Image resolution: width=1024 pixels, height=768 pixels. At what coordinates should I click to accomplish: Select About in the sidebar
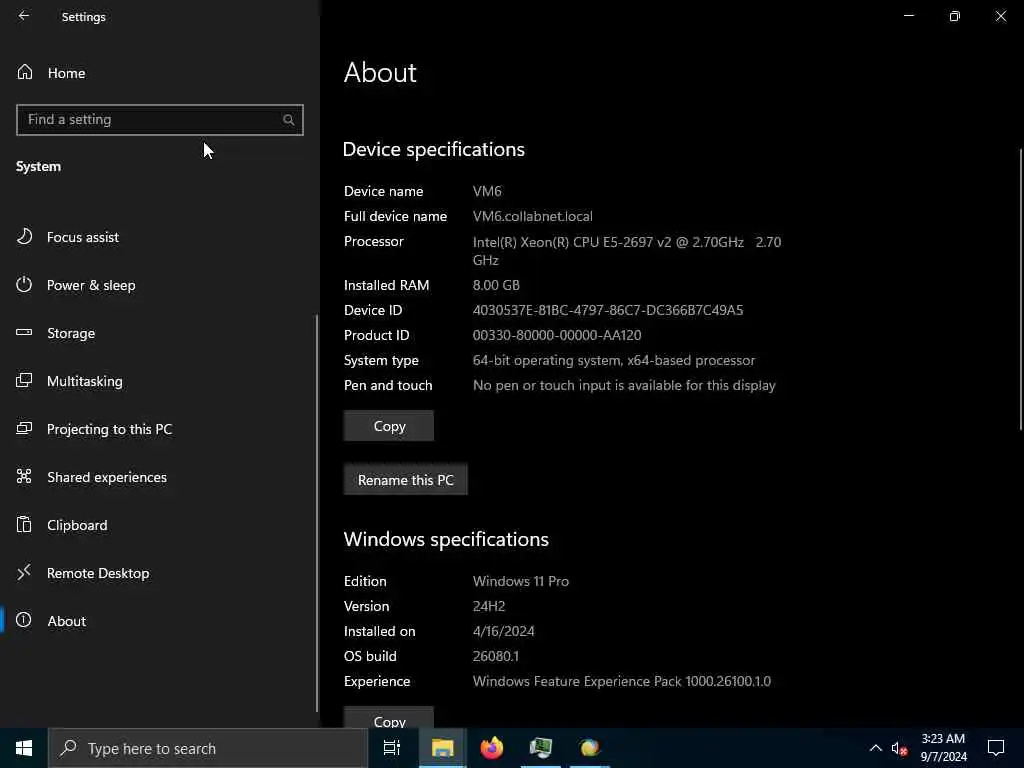click(159, 621)
